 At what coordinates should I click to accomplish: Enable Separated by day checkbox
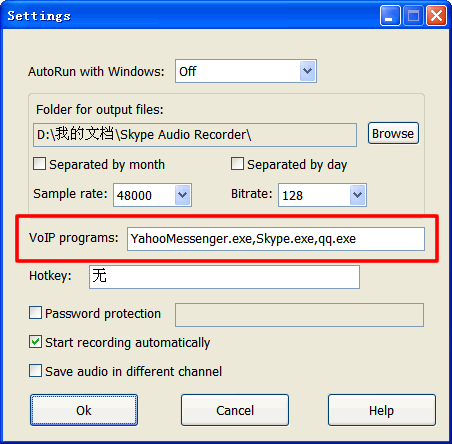point(237,164)
